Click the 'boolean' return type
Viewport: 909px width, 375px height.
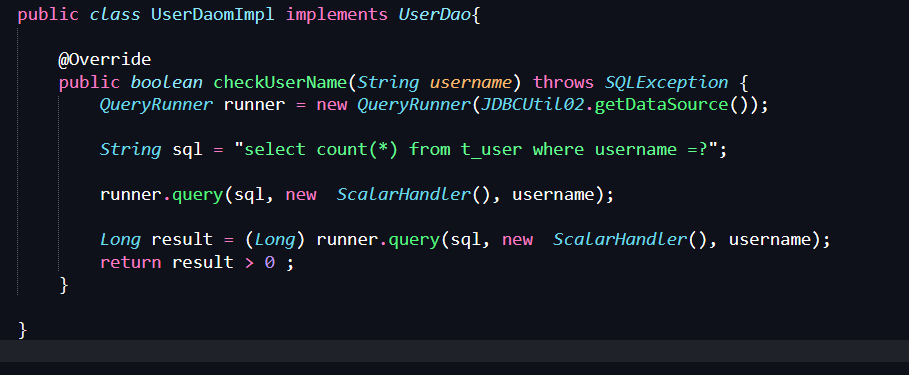coord(167,82)
